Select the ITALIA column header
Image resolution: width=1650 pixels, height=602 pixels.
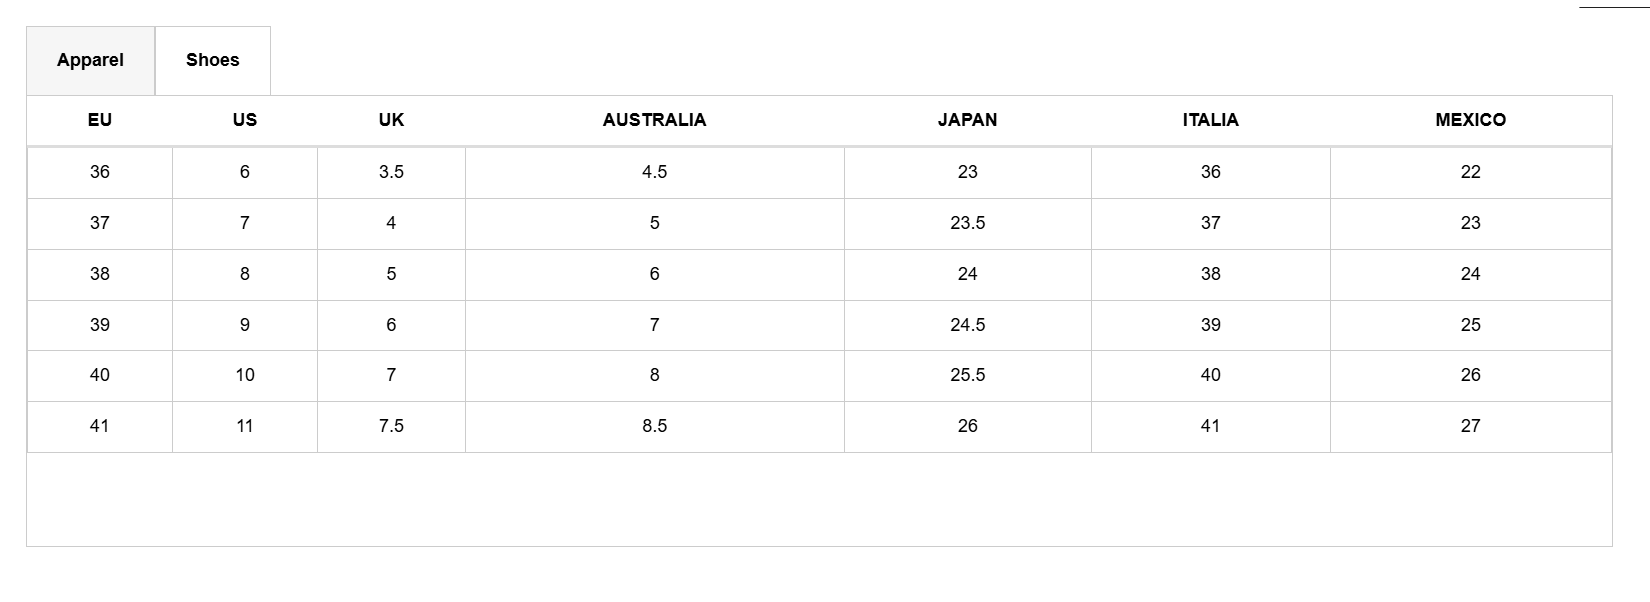pyautogui.click(x=1210, y=120)
